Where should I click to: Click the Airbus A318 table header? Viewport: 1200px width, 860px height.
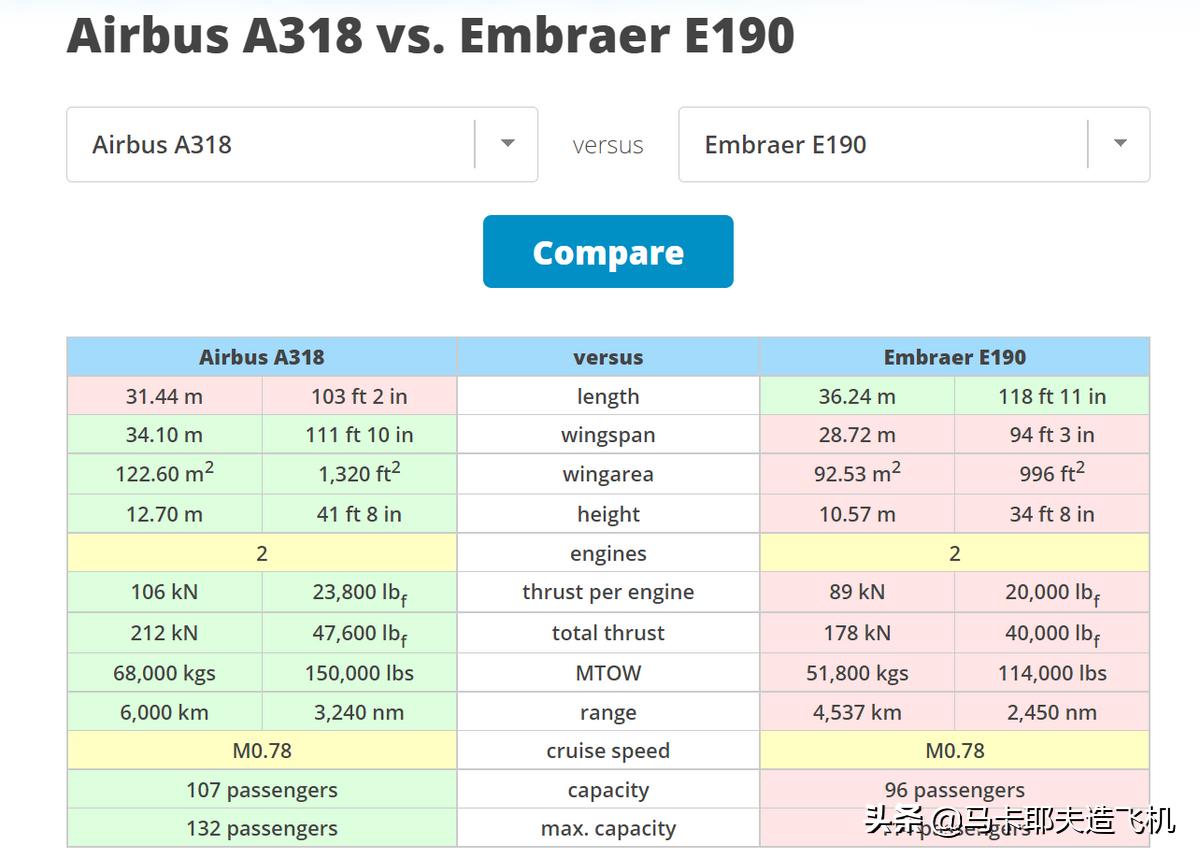(x=262, y=357)
